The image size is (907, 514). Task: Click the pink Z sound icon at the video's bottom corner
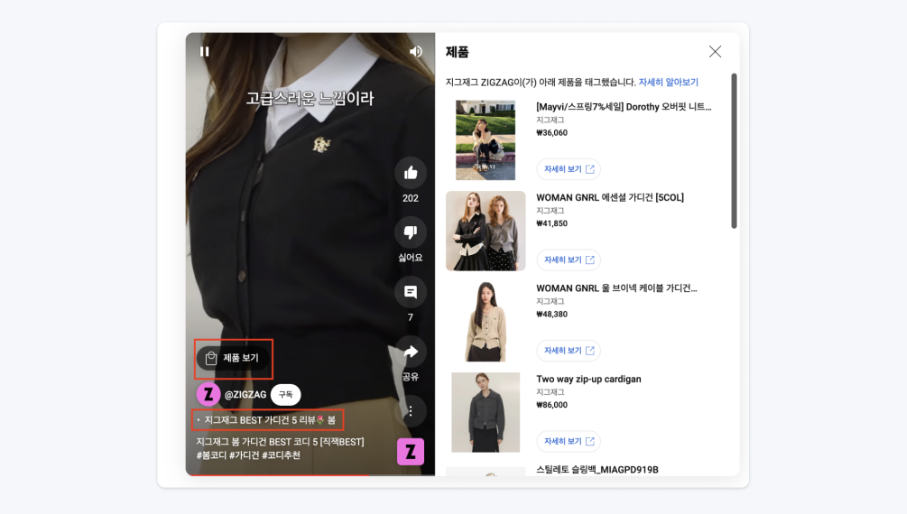point(410,452)
